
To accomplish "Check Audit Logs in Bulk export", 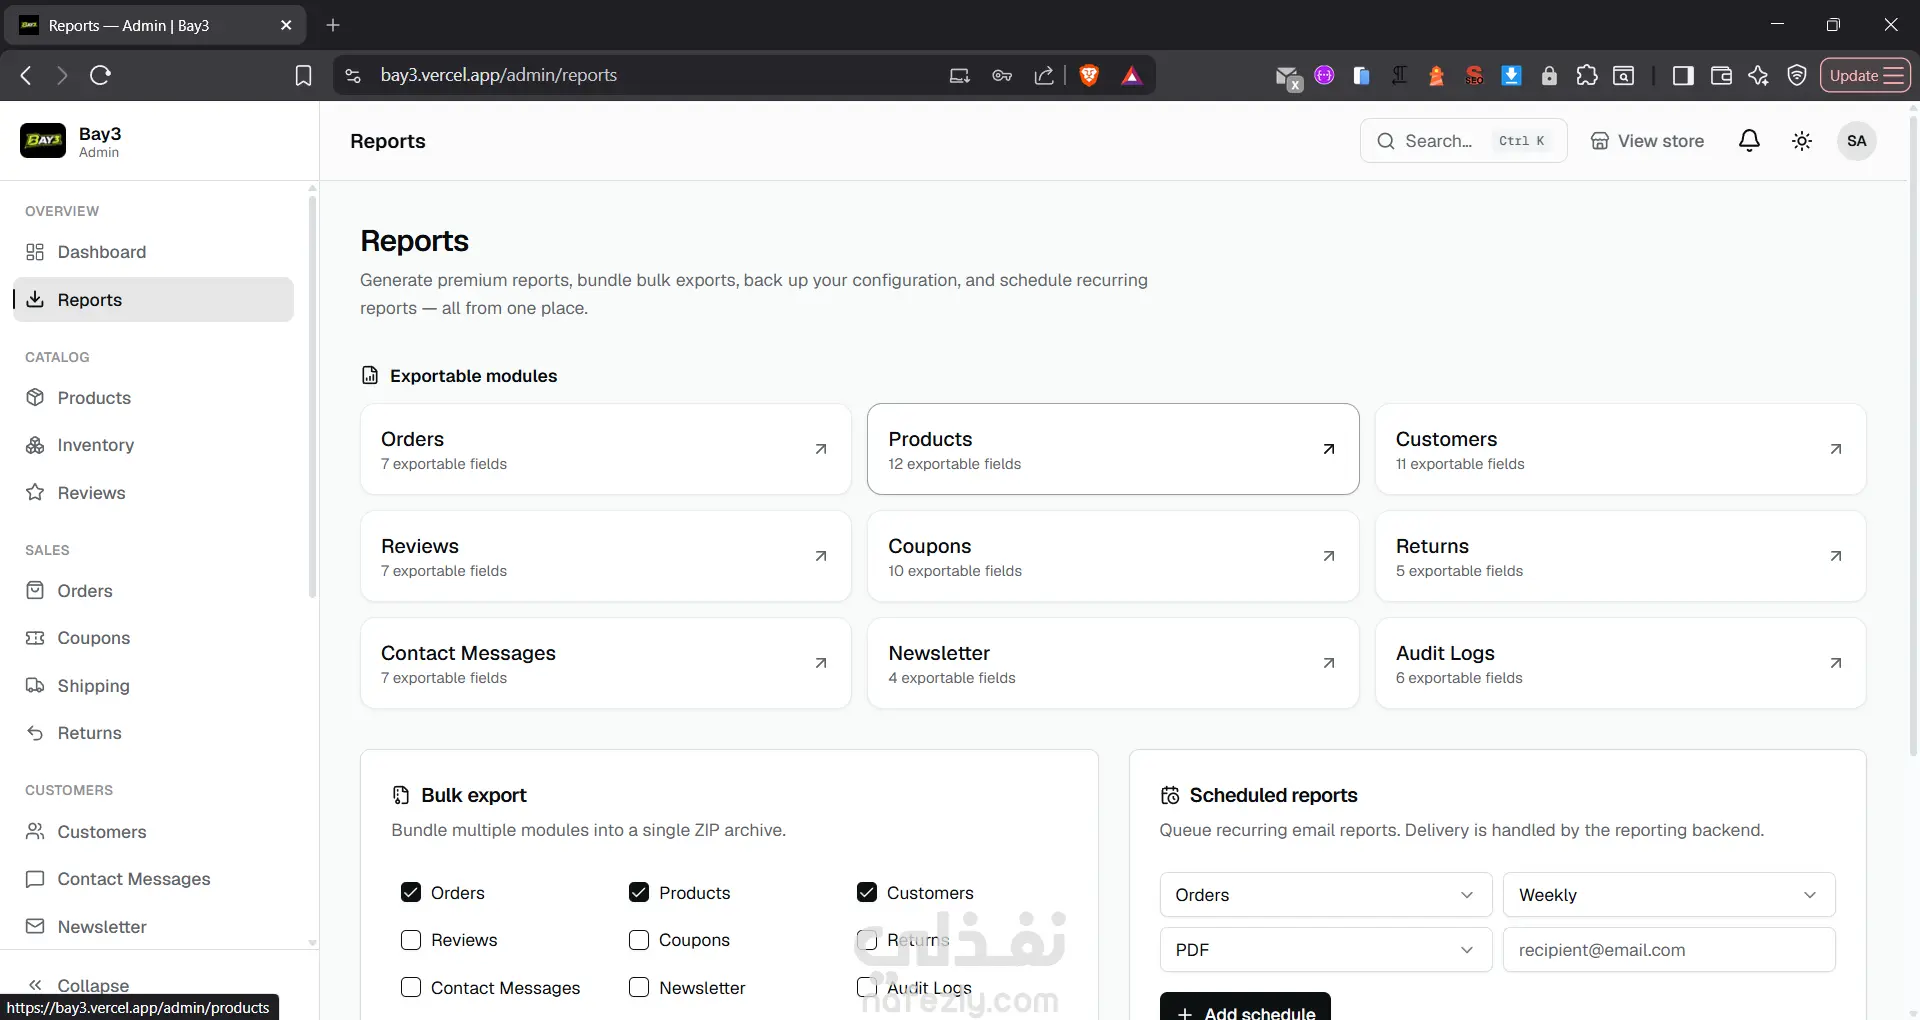I will (867, 987).
